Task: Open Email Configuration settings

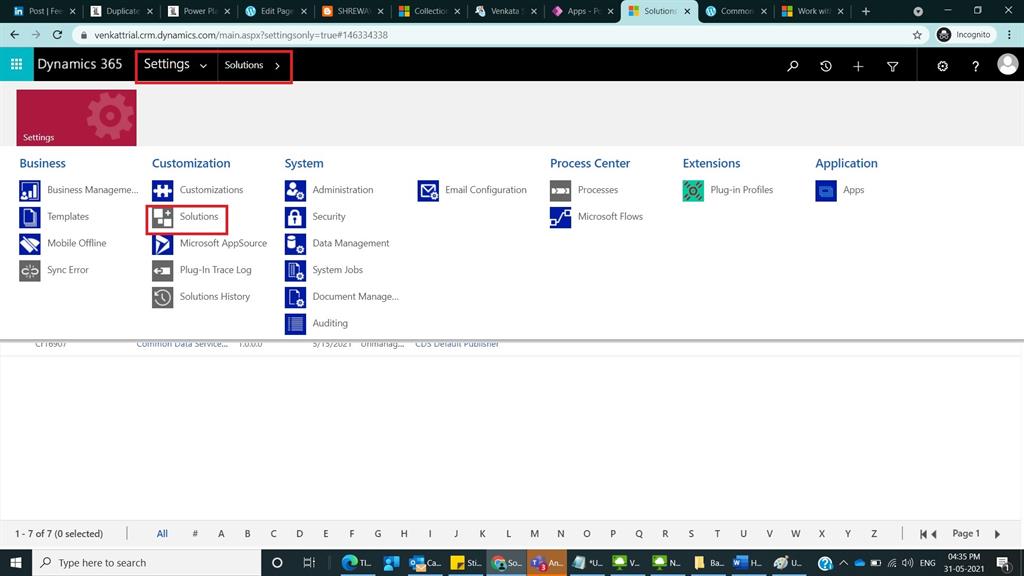Action: (x=486, y=190)
